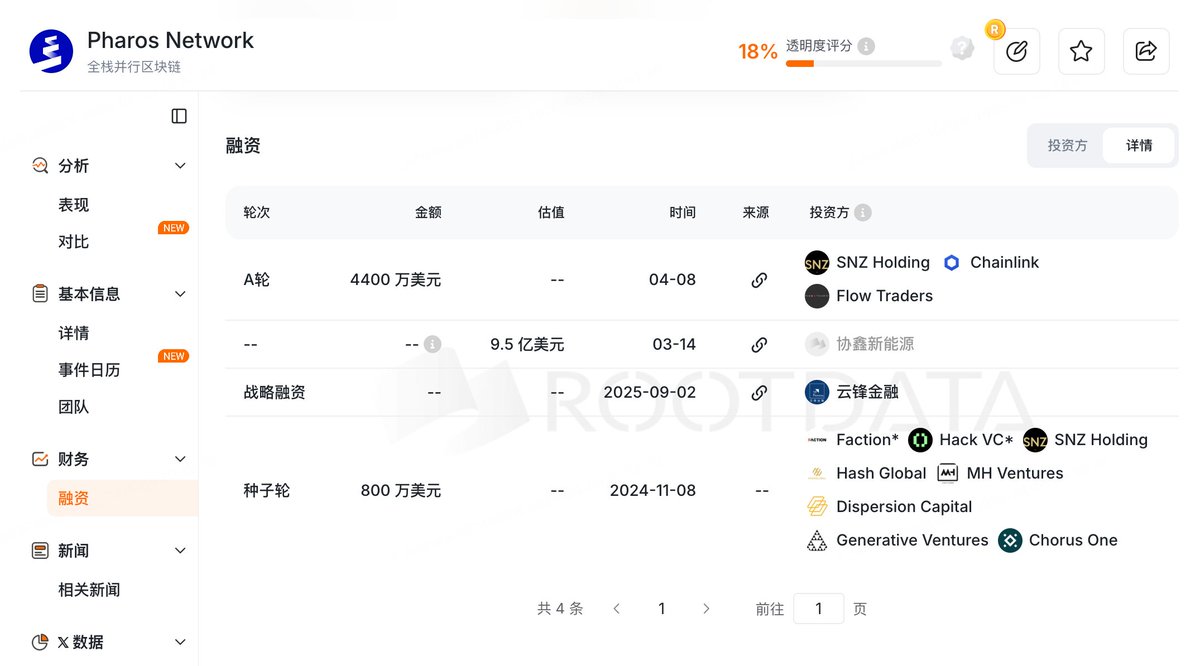Viewport: 1200px width, 666px height.
Task: Click the Chainlink logo icon
Action: pos(952,263)
